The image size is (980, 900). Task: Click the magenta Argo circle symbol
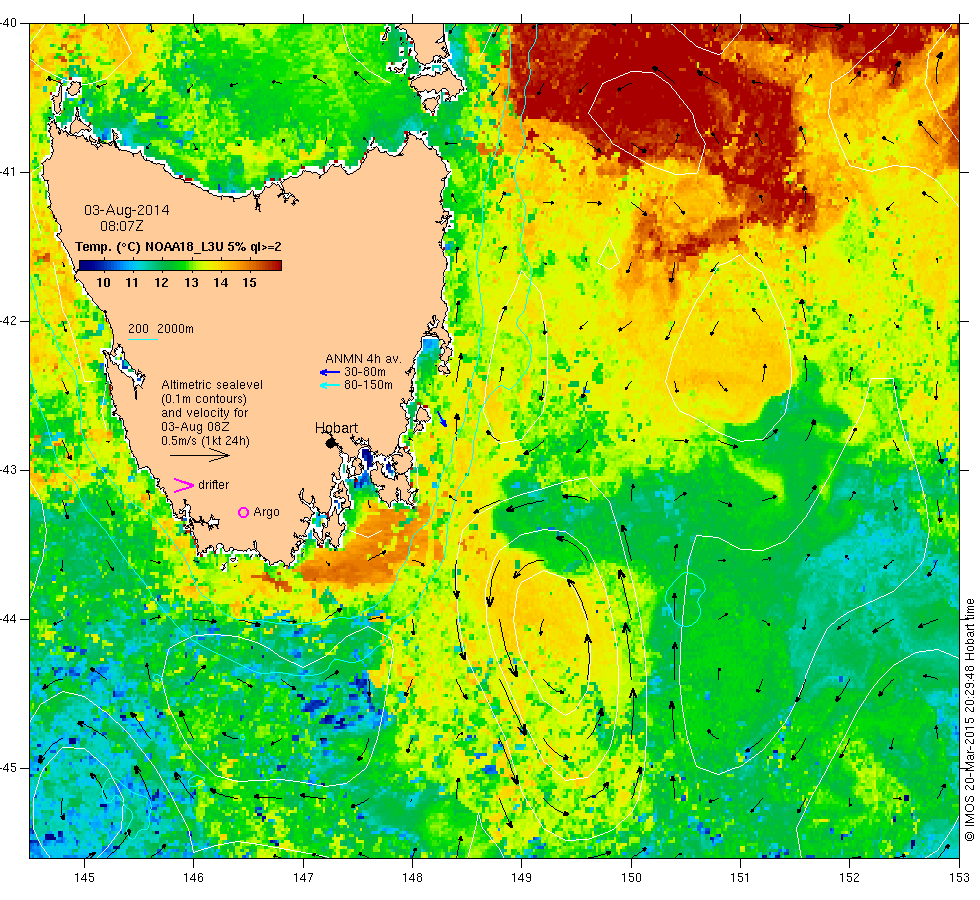pos(243,512)
